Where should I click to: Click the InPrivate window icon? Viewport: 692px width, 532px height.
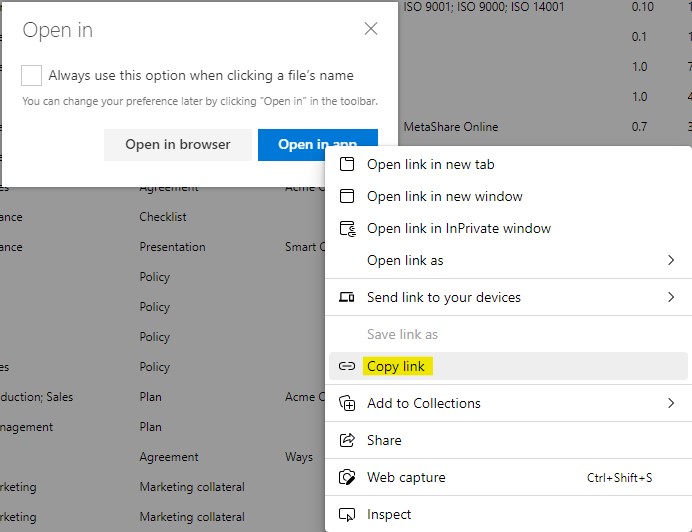tap(348, 228)
